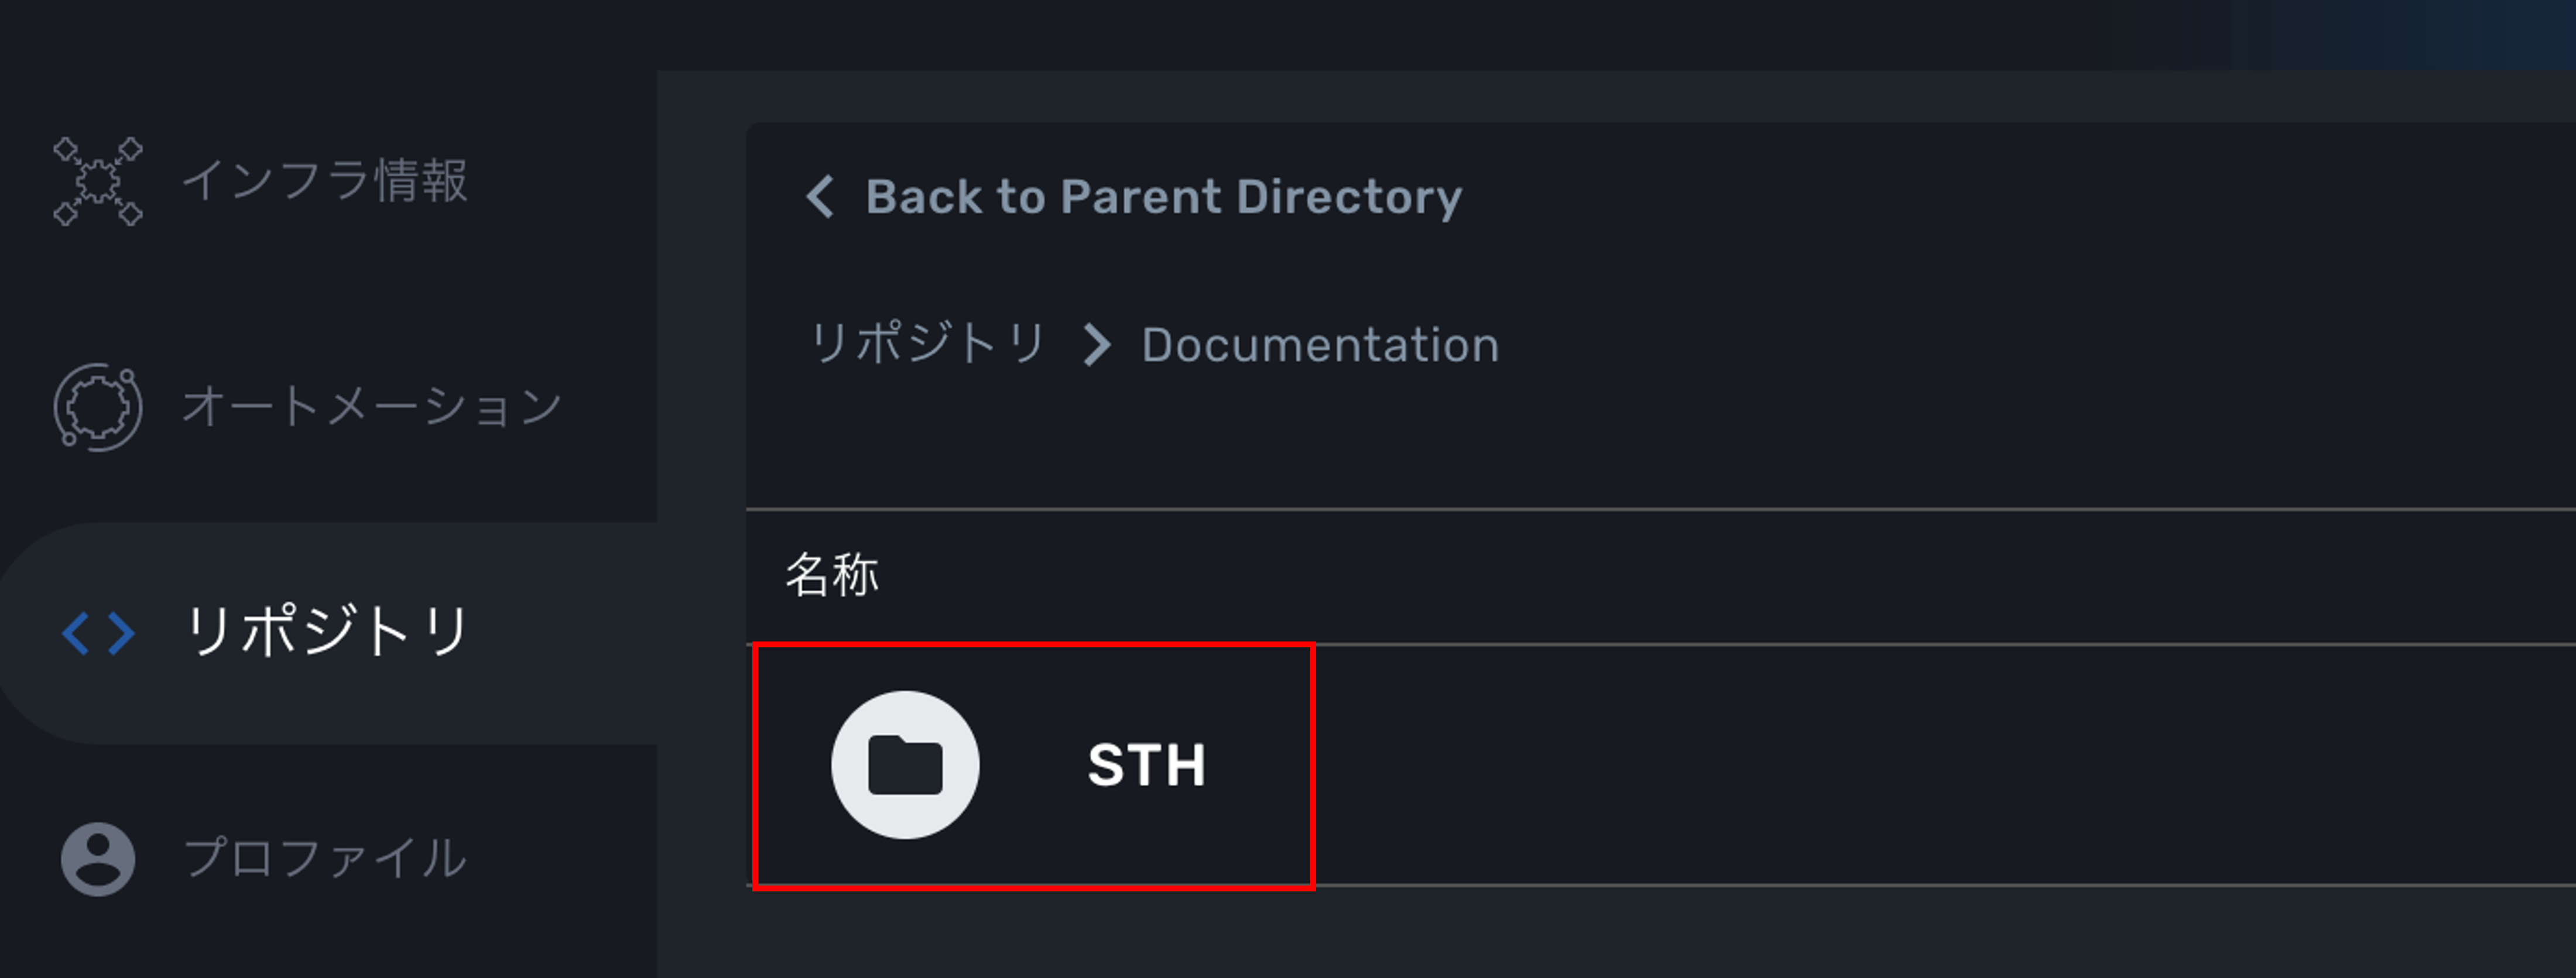Click the オートメーション gear cycle icon

(98, 407)
